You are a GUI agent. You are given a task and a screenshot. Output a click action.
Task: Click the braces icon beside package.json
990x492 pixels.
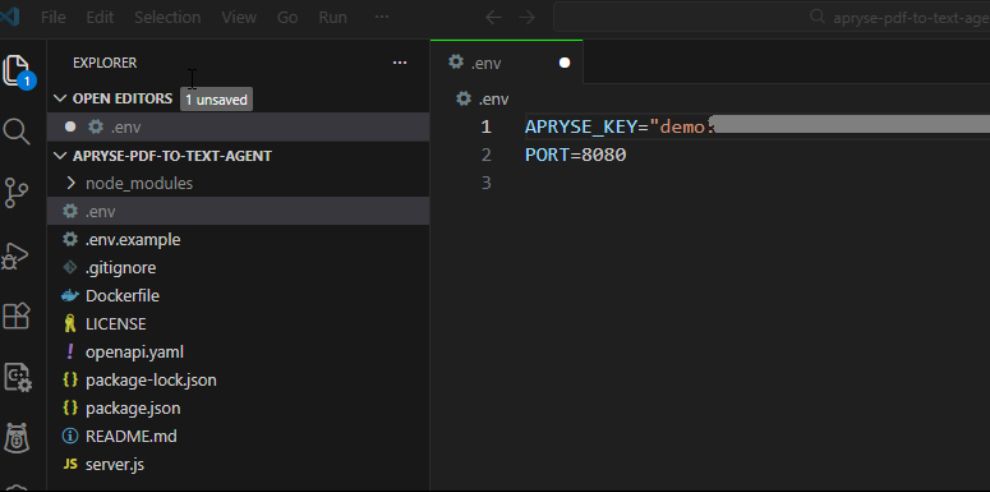pyautogui.click(x=70, y=408)
